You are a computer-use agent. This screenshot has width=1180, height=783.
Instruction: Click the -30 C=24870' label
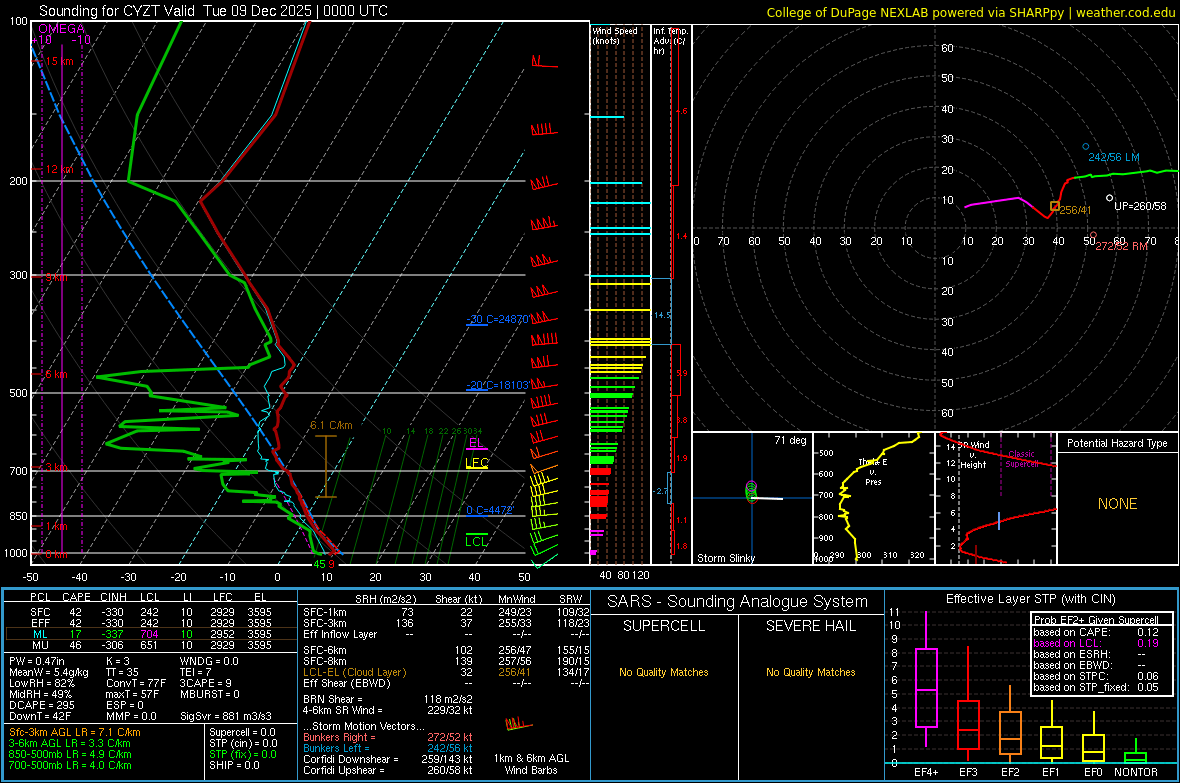point(497,319)
